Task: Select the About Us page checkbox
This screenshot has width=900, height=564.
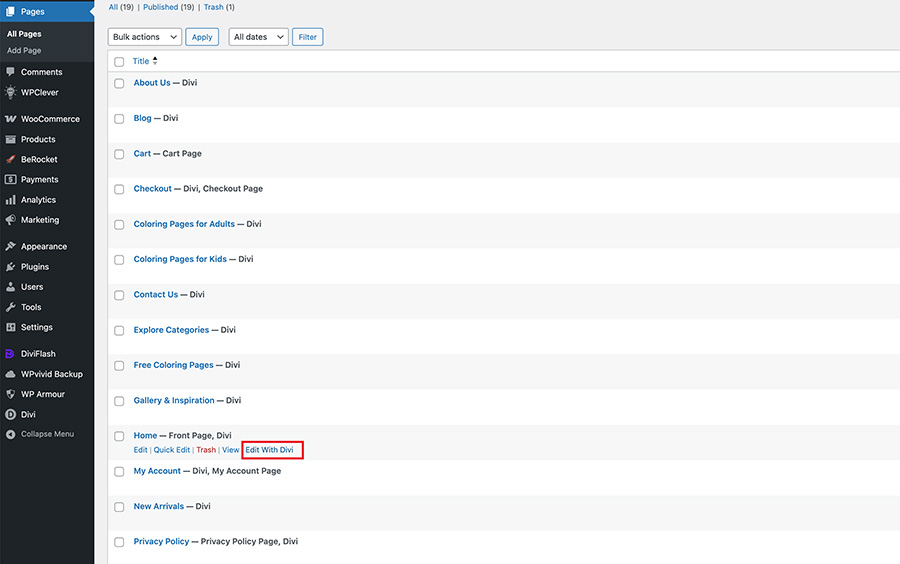Action: tap(119, 83)
